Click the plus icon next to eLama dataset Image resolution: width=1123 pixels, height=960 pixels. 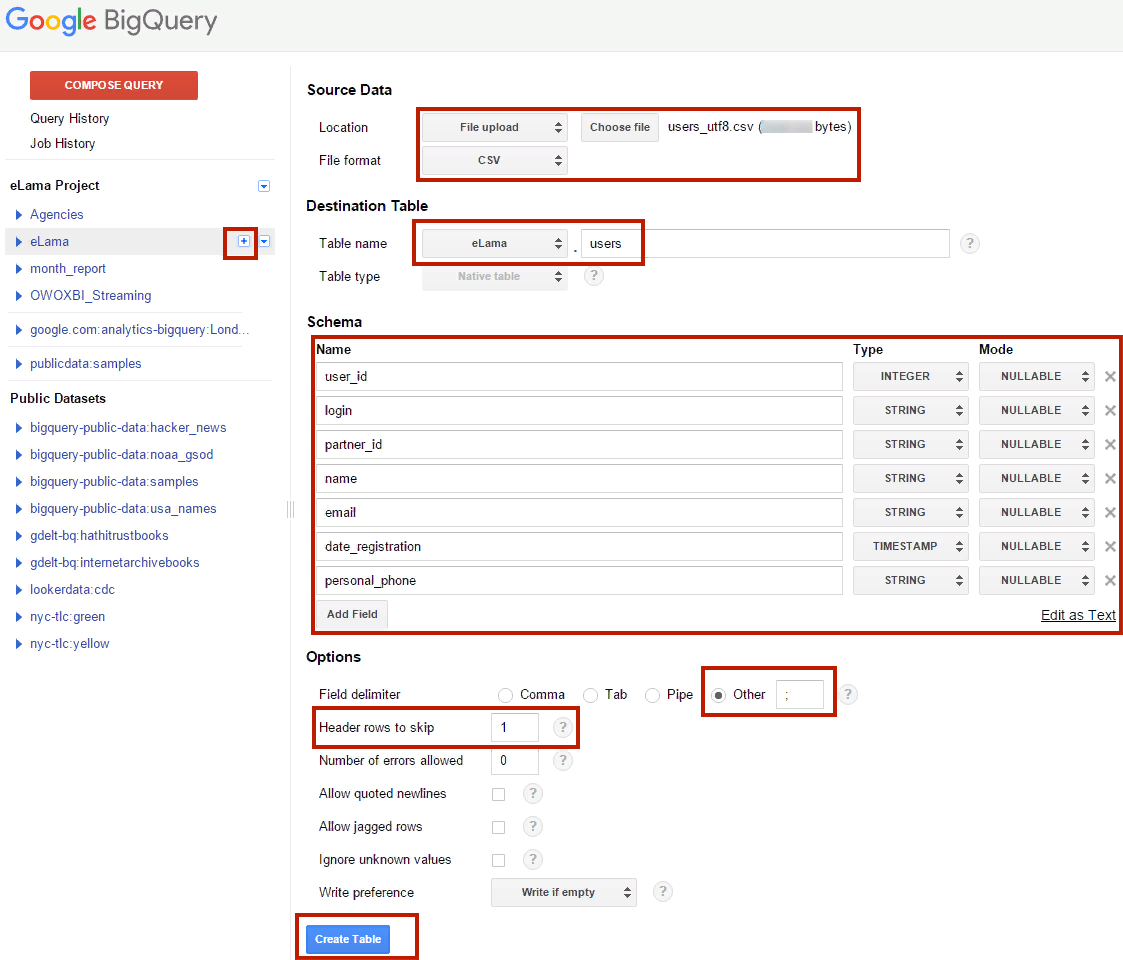point(244,241)
